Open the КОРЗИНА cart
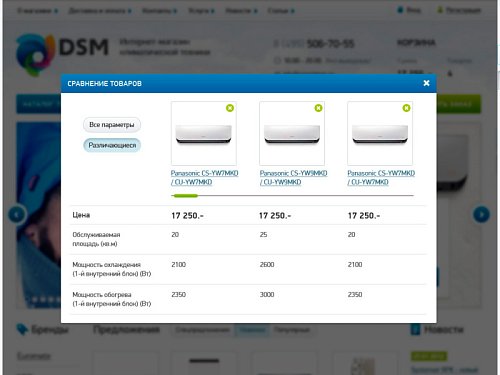 tap(416, 43)
